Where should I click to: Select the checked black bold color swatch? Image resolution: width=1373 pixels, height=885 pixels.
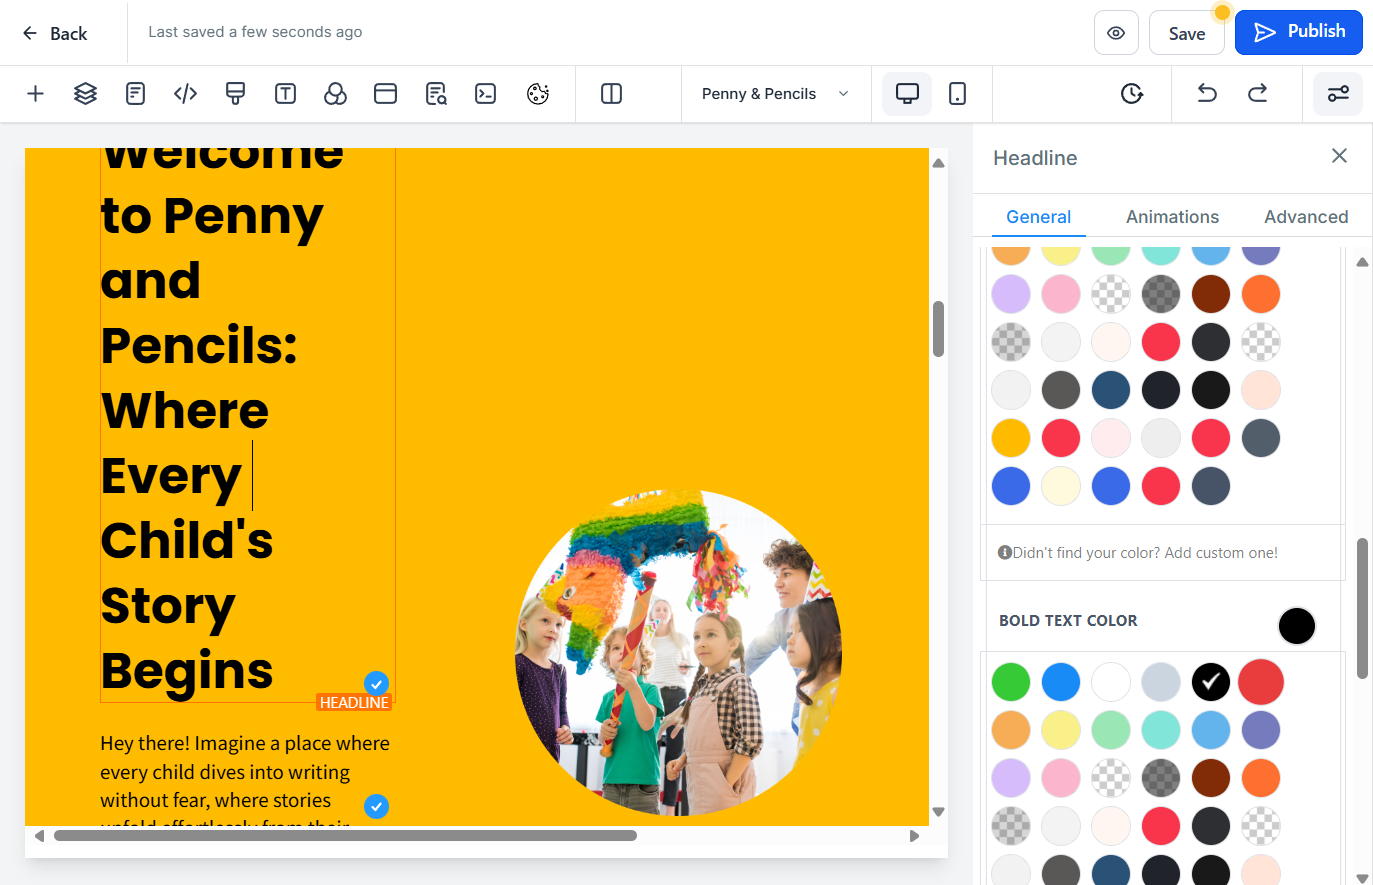[x=1211, y=682]
